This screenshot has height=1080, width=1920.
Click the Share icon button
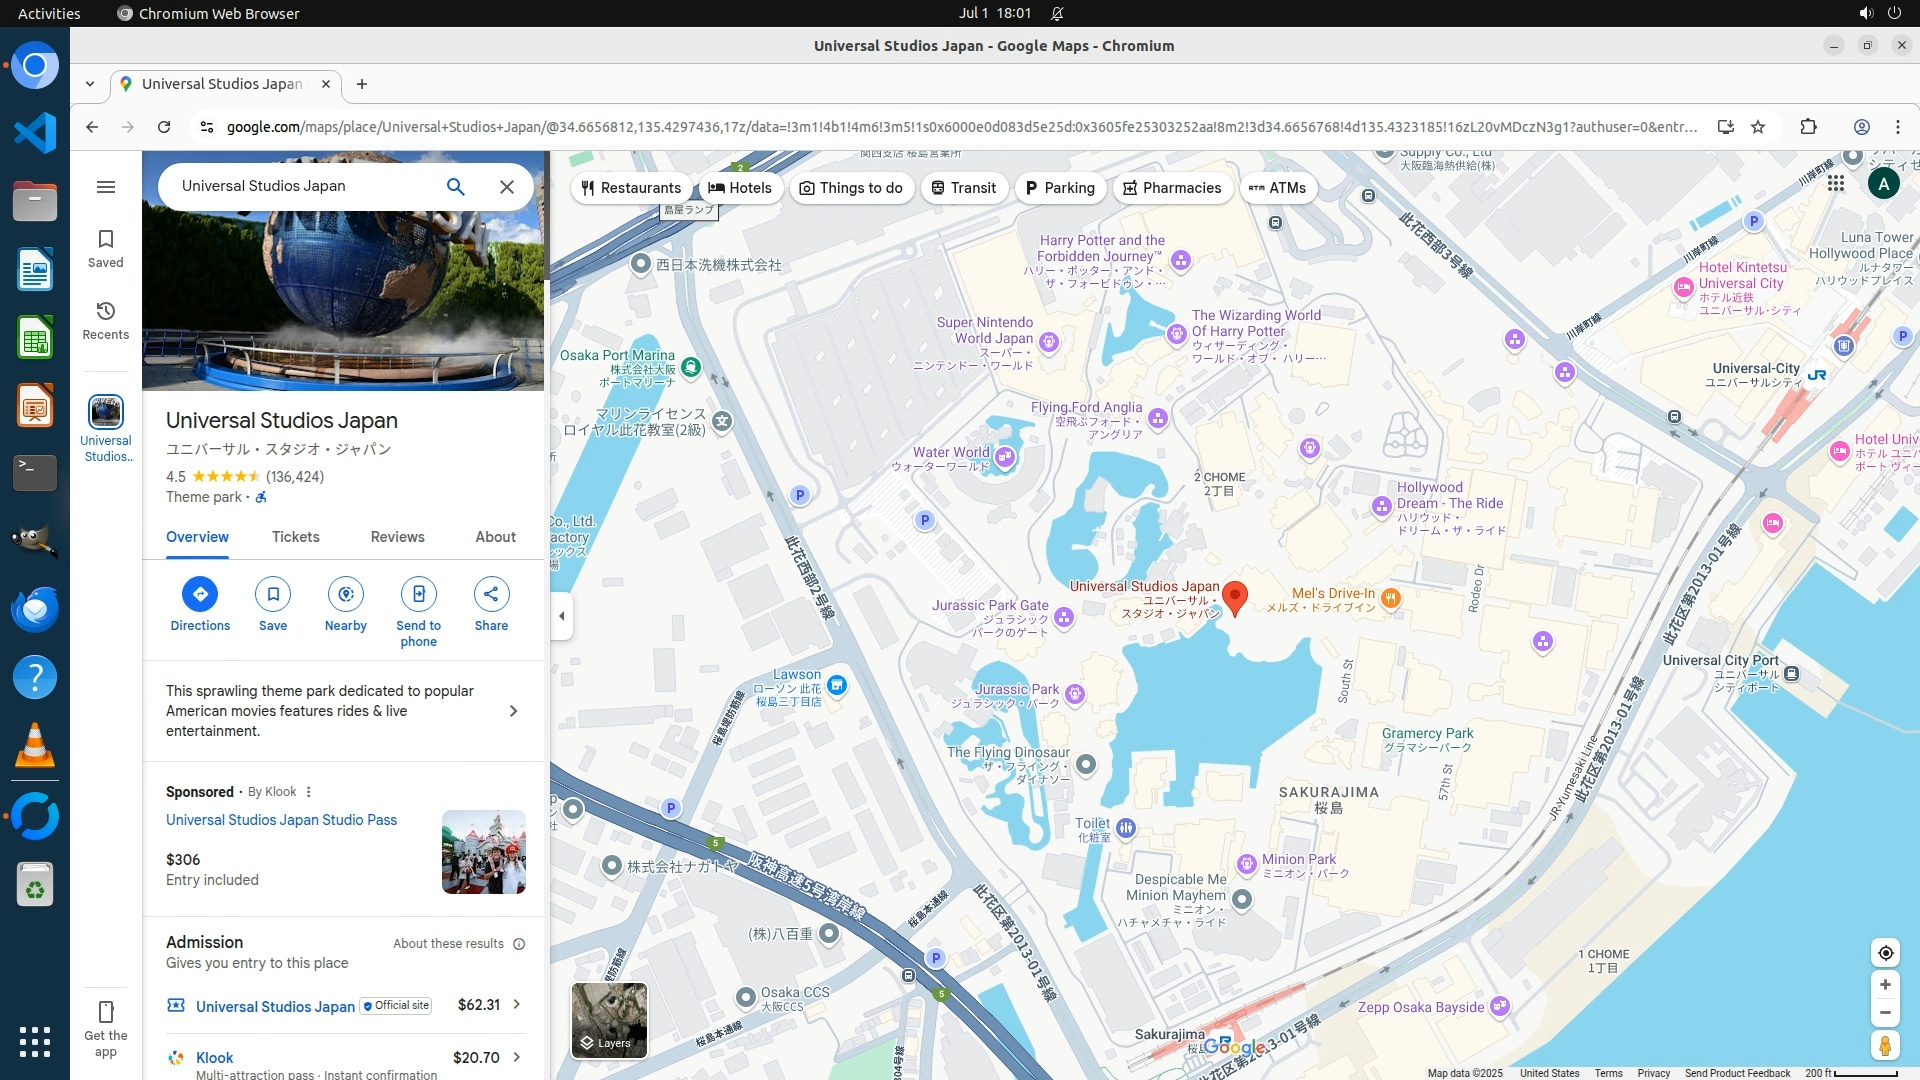(491, 594)
